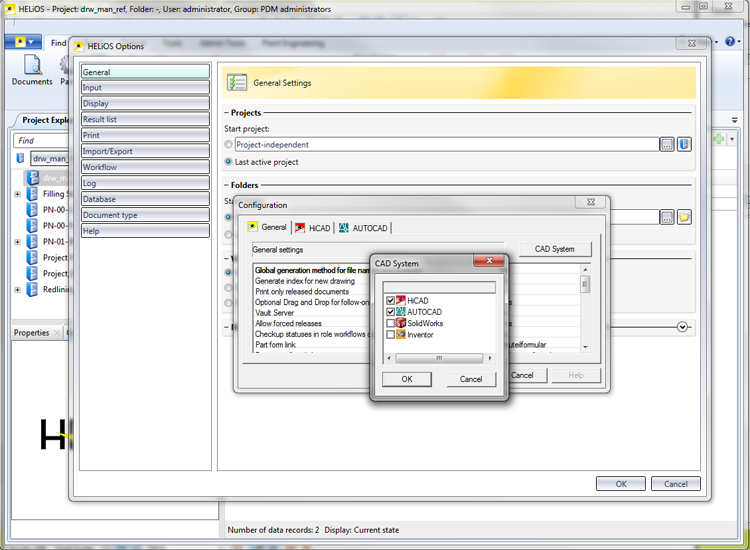Click the scroll-down arrow in settings list
Image resolution: width=750 pixels, height=550 pixels.
tap(585, 347)
